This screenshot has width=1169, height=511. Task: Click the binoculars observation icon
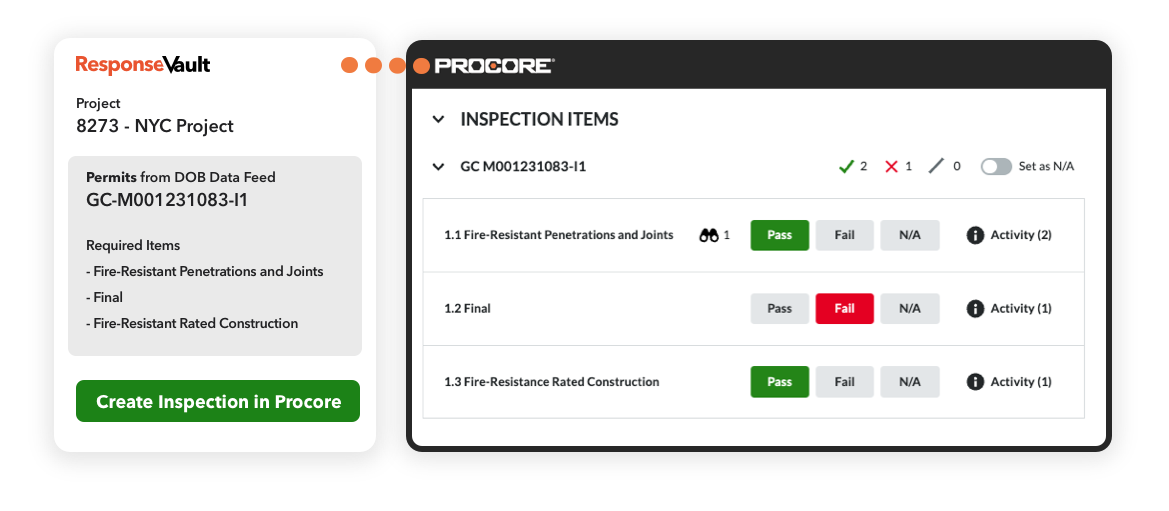point(709,235)
